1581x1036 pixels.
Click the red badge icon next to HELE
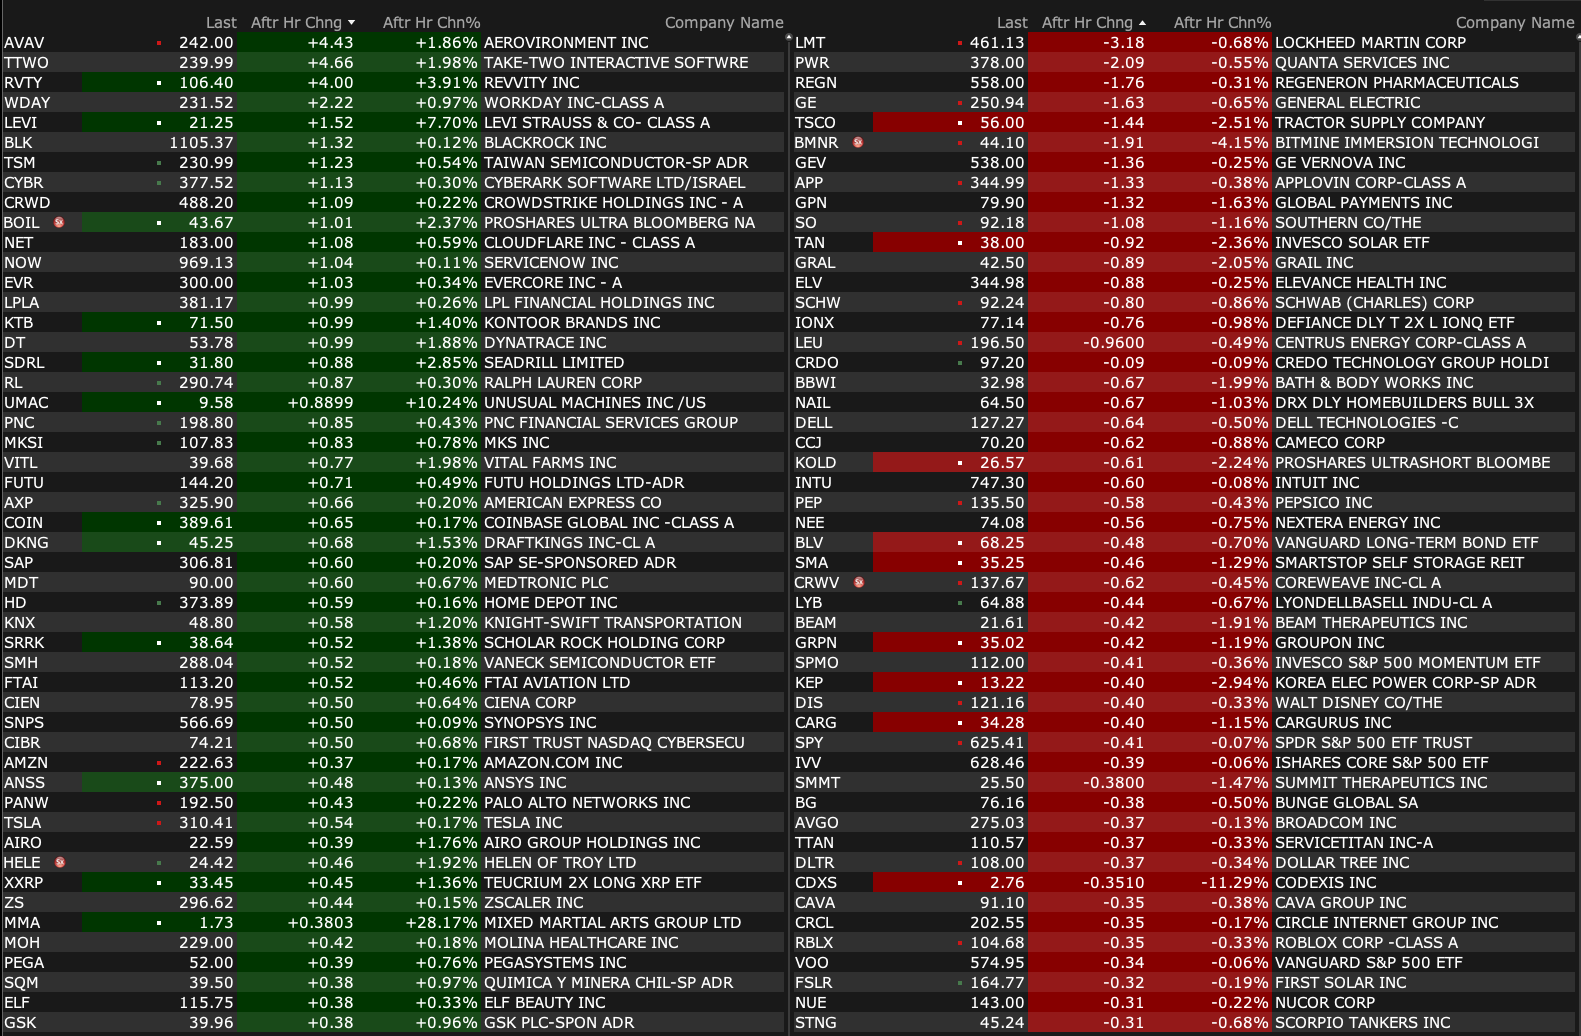60,862
